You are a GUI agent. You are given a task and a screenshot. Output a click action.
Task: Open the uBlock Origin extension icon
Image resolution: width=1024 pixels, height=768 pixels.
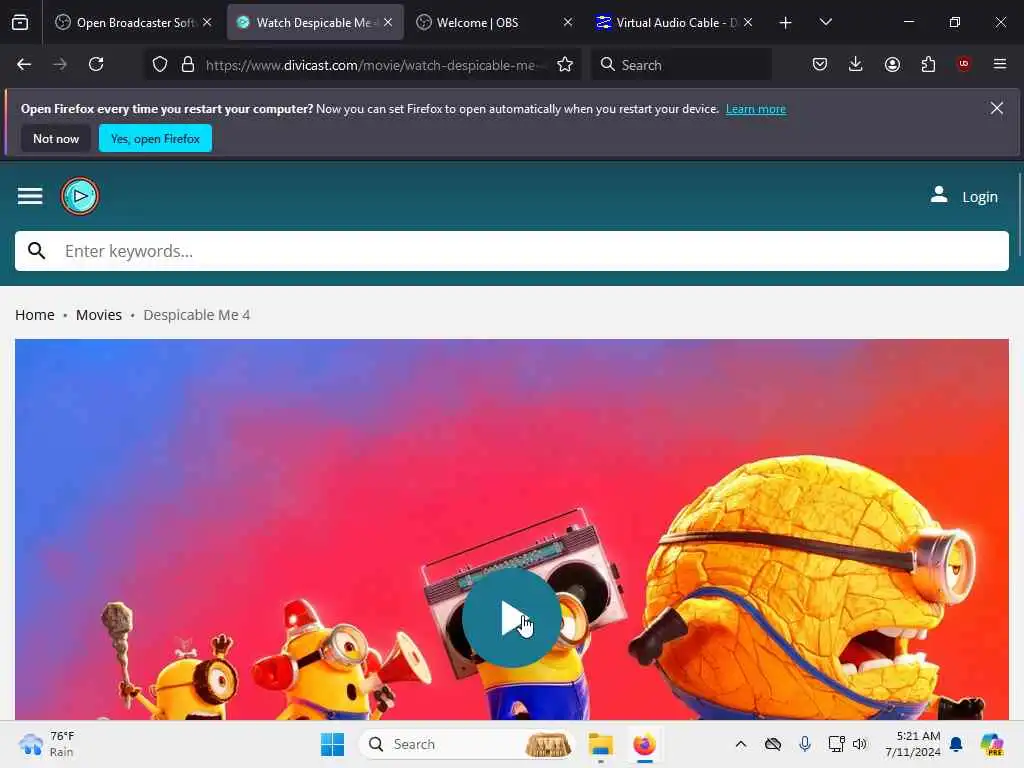(x=964, y=64)
